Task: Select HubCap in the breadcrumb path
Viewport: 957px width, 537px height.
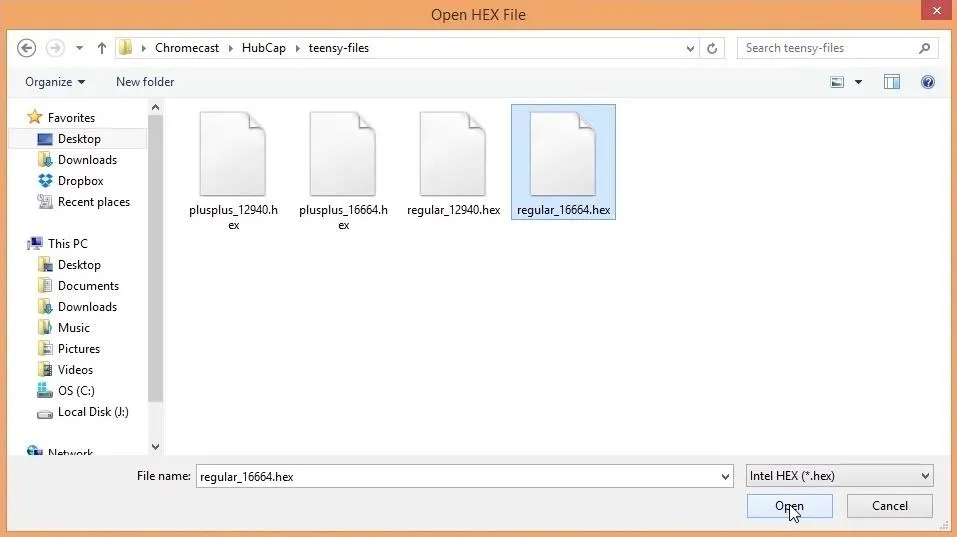Action: coord(264,48)
